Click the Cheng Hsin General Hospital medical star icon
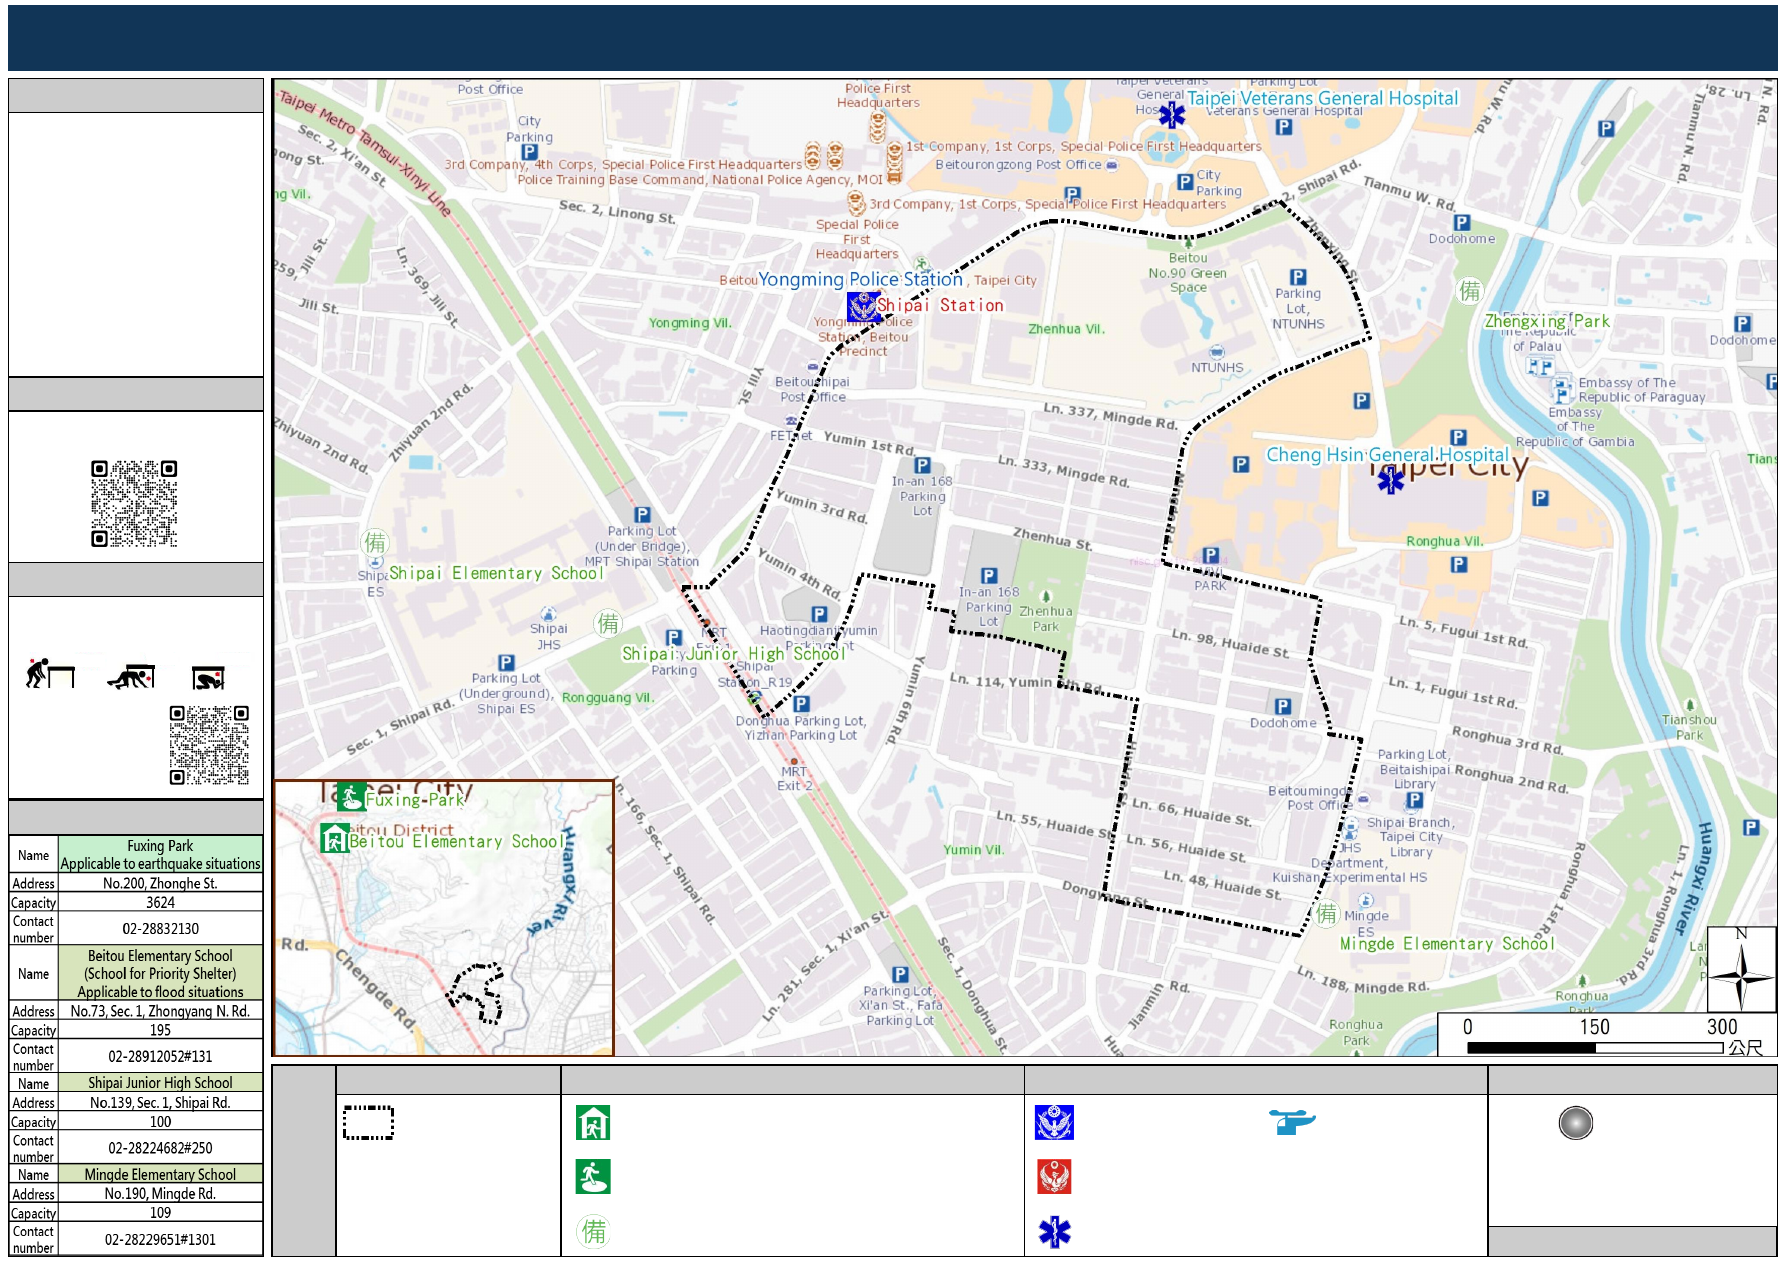The height and width of the screenshot is (1263, 1786). pos(1390,480)
